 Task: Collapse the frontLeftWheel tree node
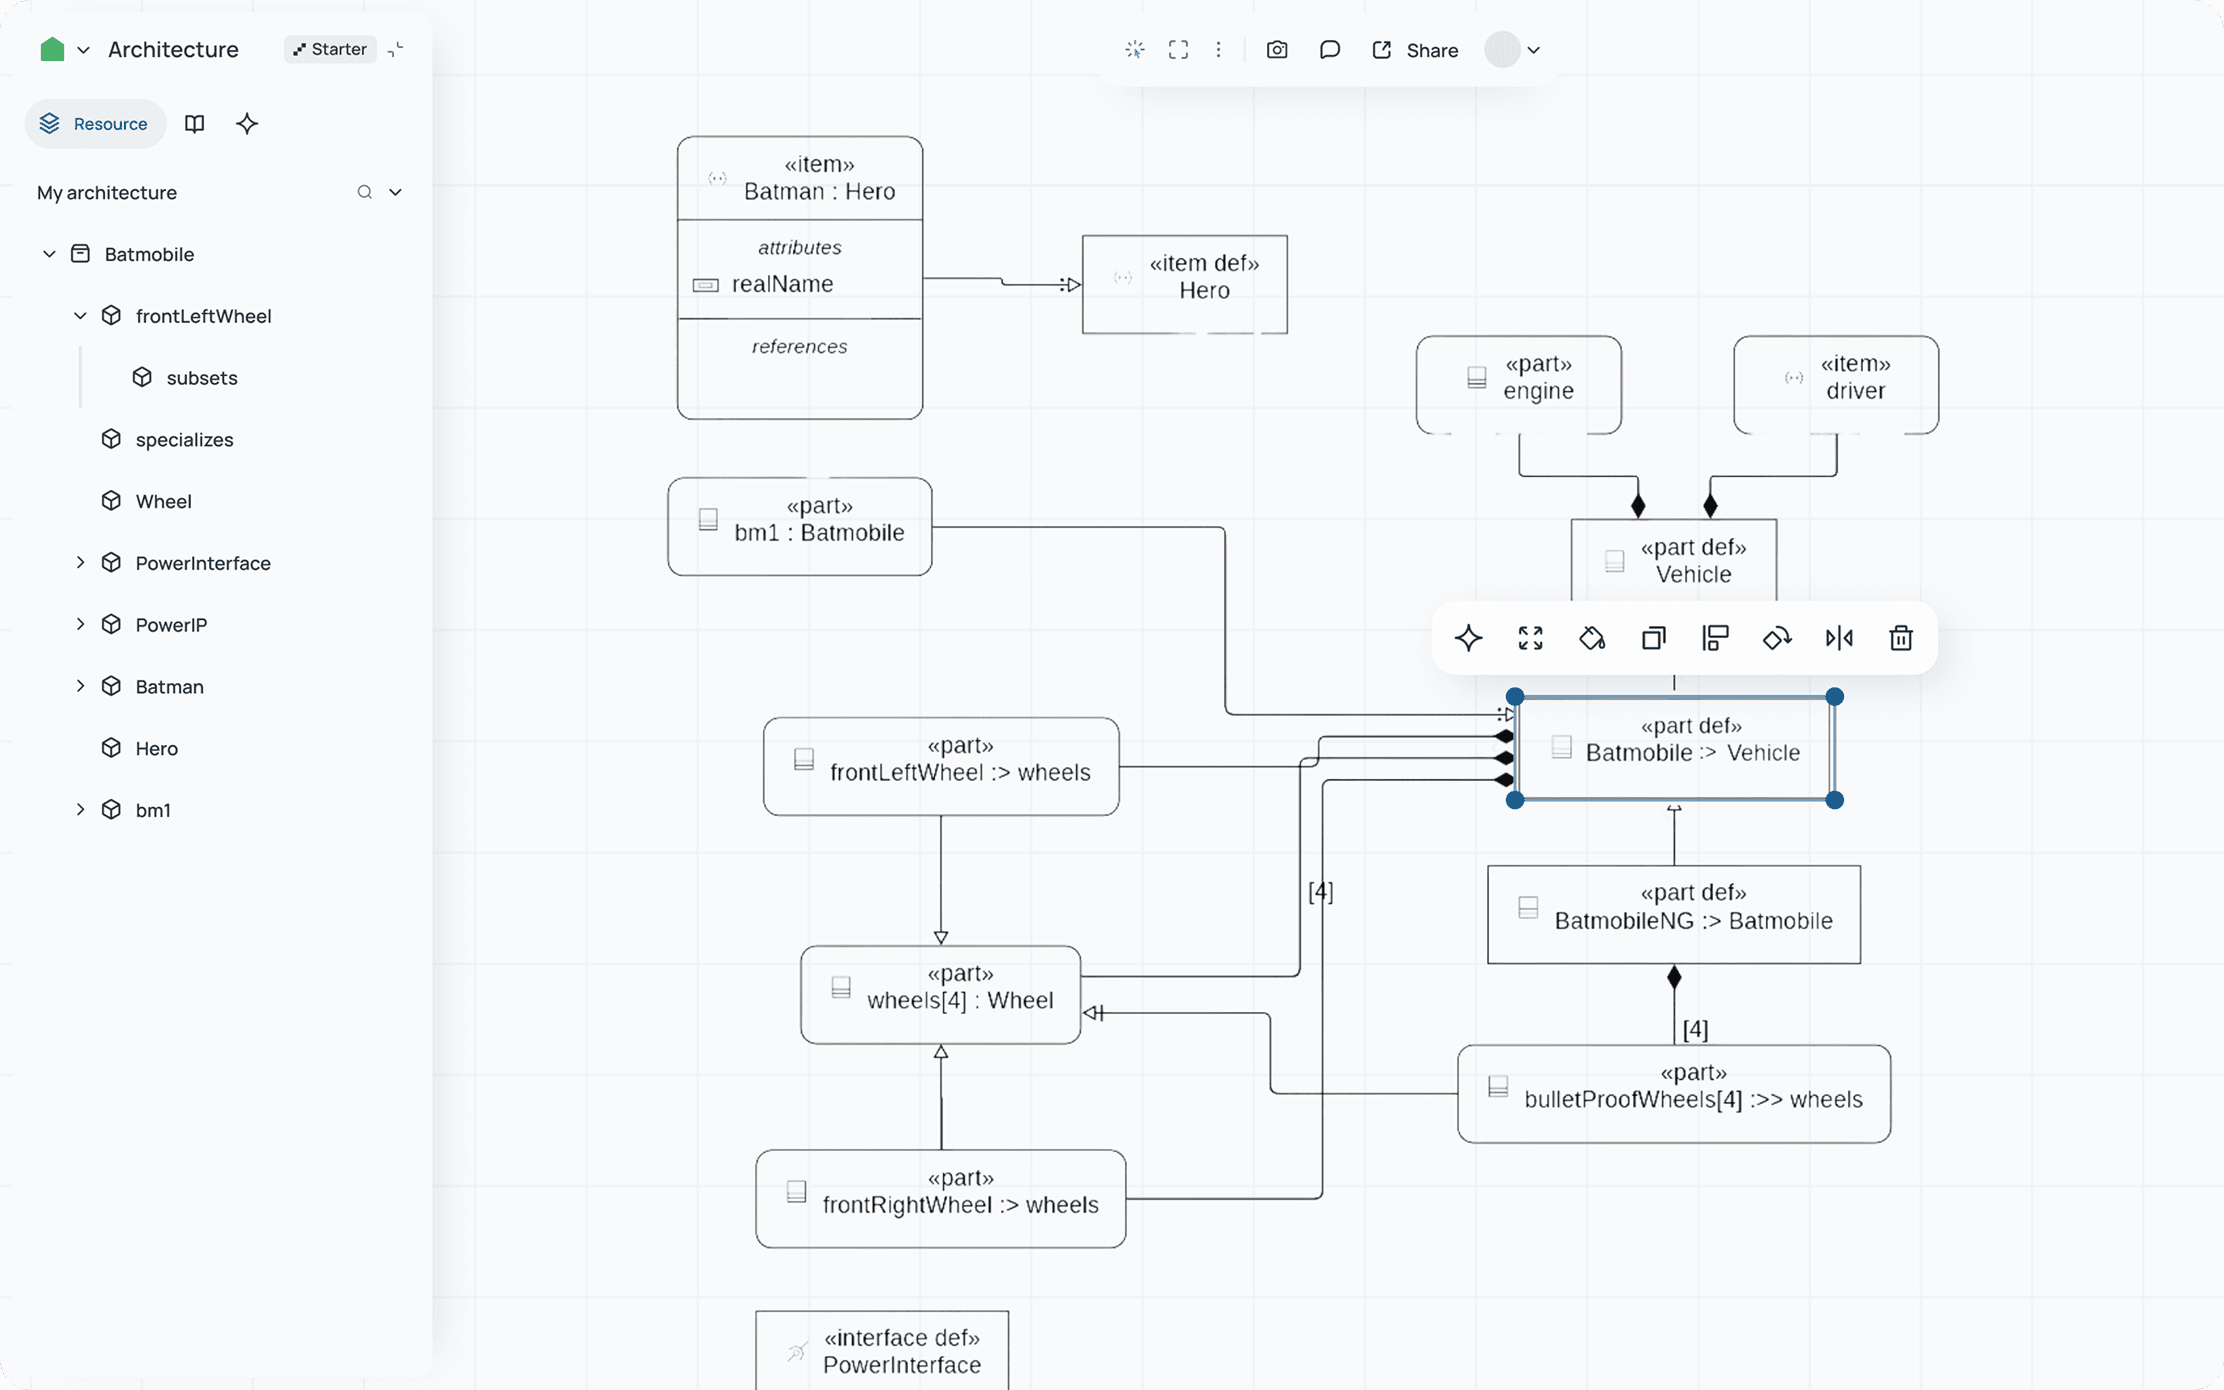point(80,316)
